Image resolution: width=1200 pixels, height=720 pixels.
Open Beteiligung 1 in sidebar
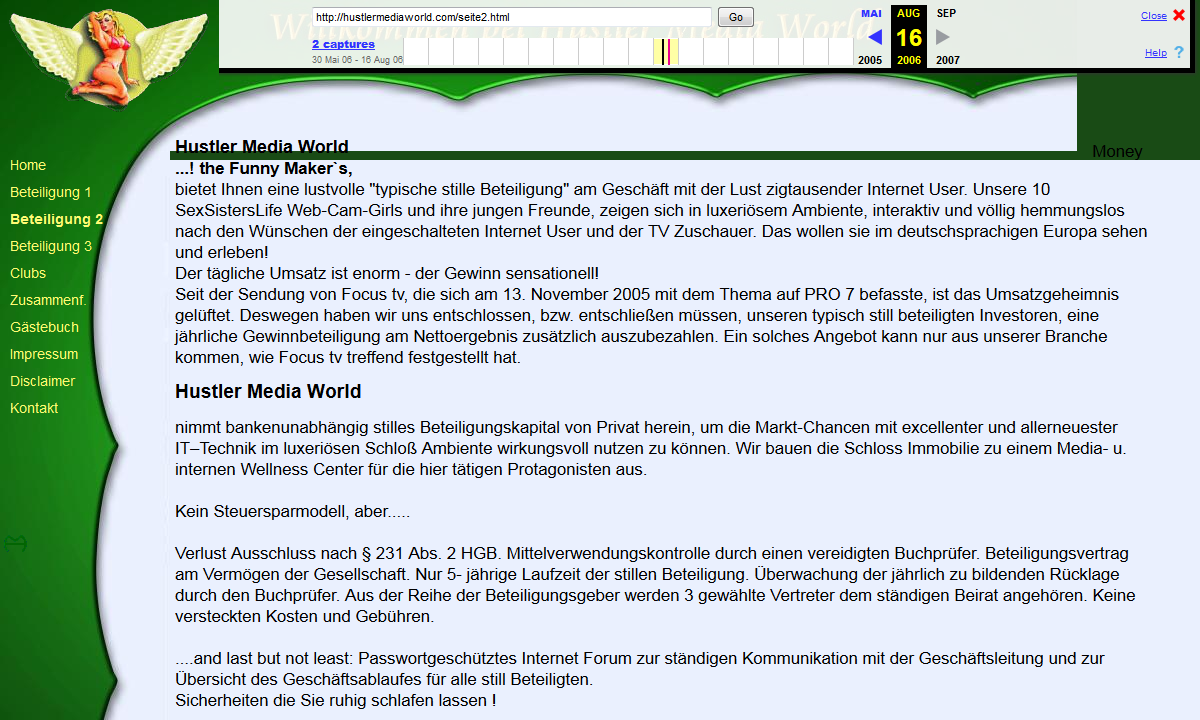pyautogui.click(x=51, y=192)
